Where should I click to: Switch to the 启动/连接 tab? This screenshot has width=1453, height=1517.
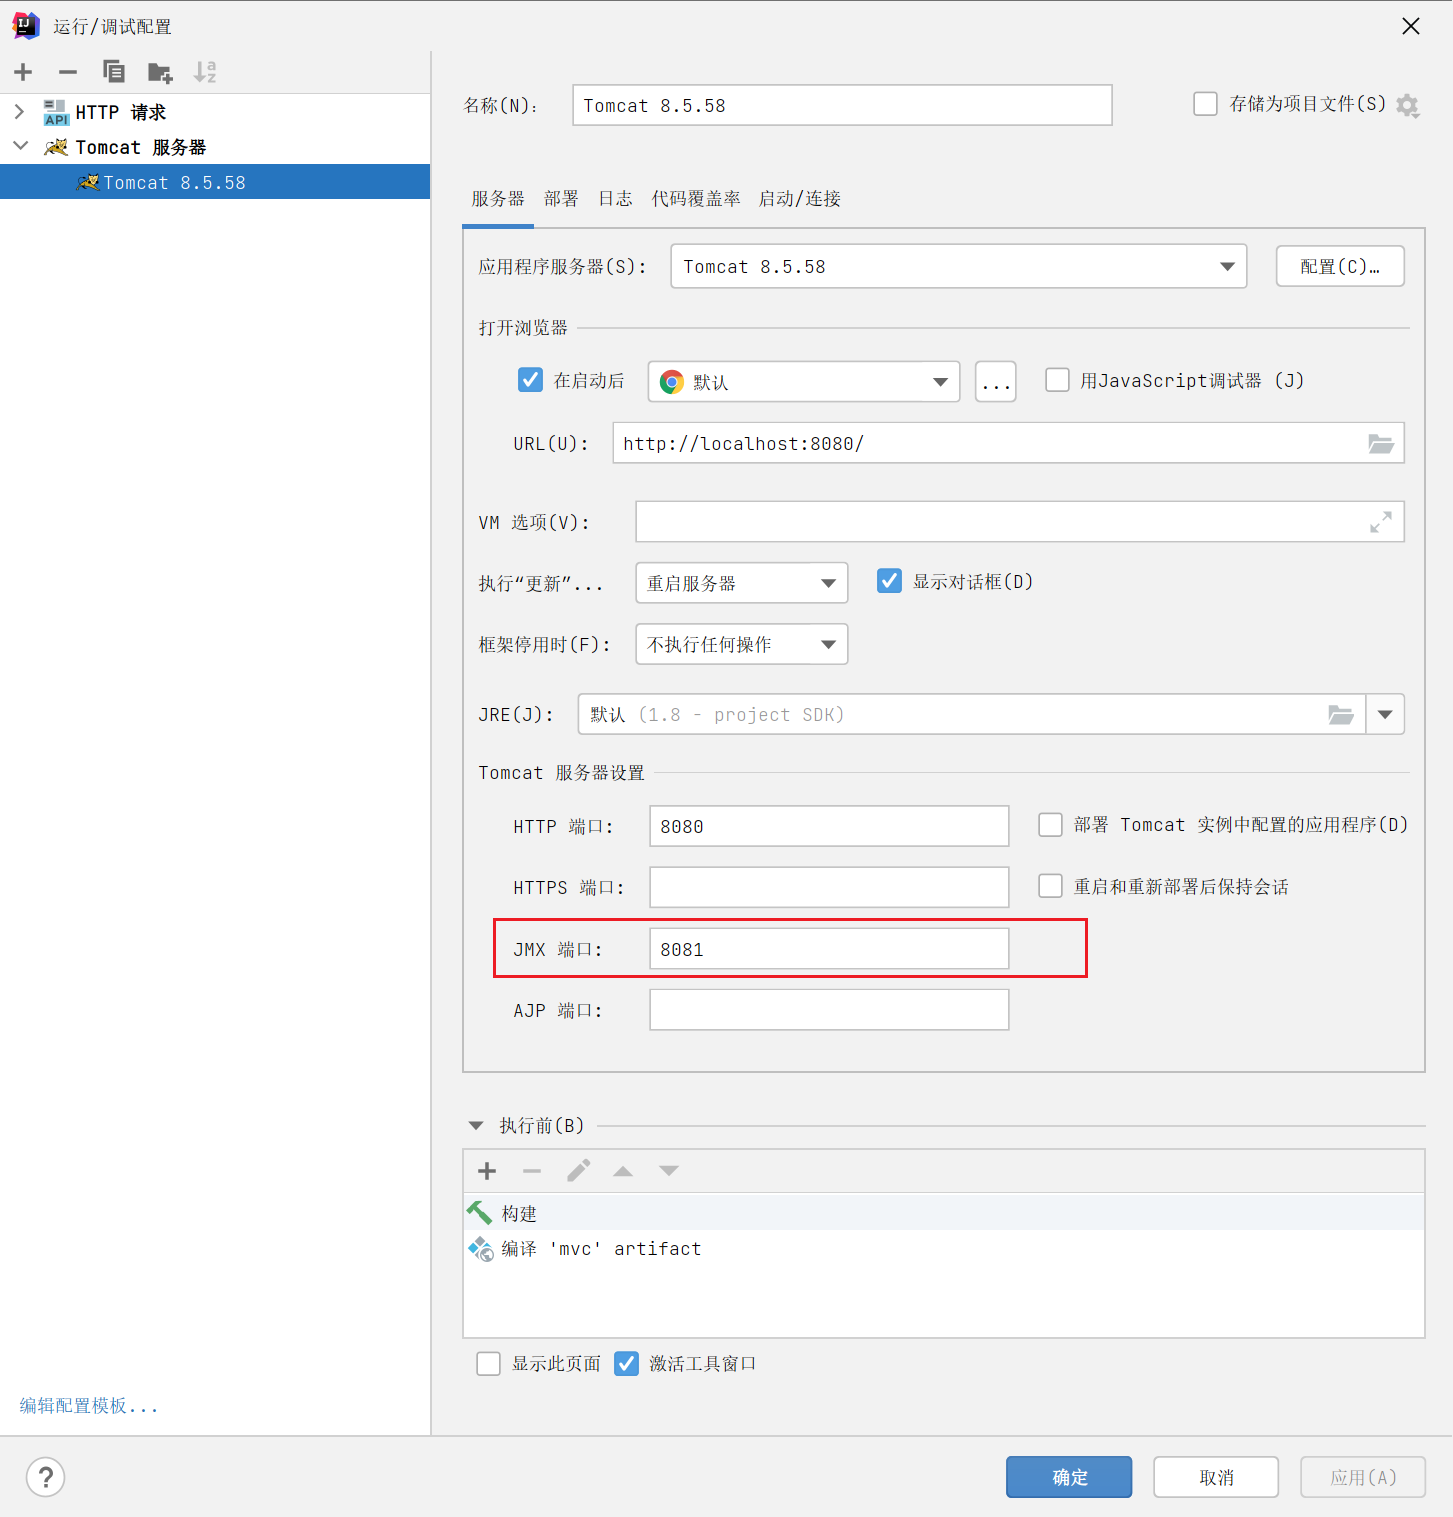(x=800, y=198)
